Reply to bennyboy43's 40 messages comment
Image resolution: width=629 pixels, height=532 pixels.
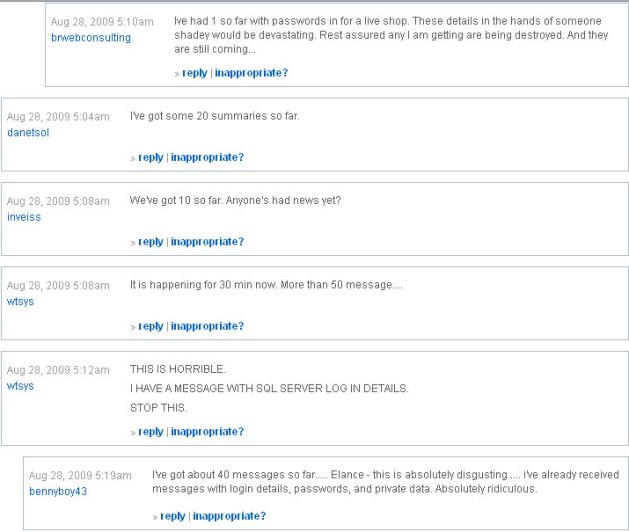coord(173,516)
